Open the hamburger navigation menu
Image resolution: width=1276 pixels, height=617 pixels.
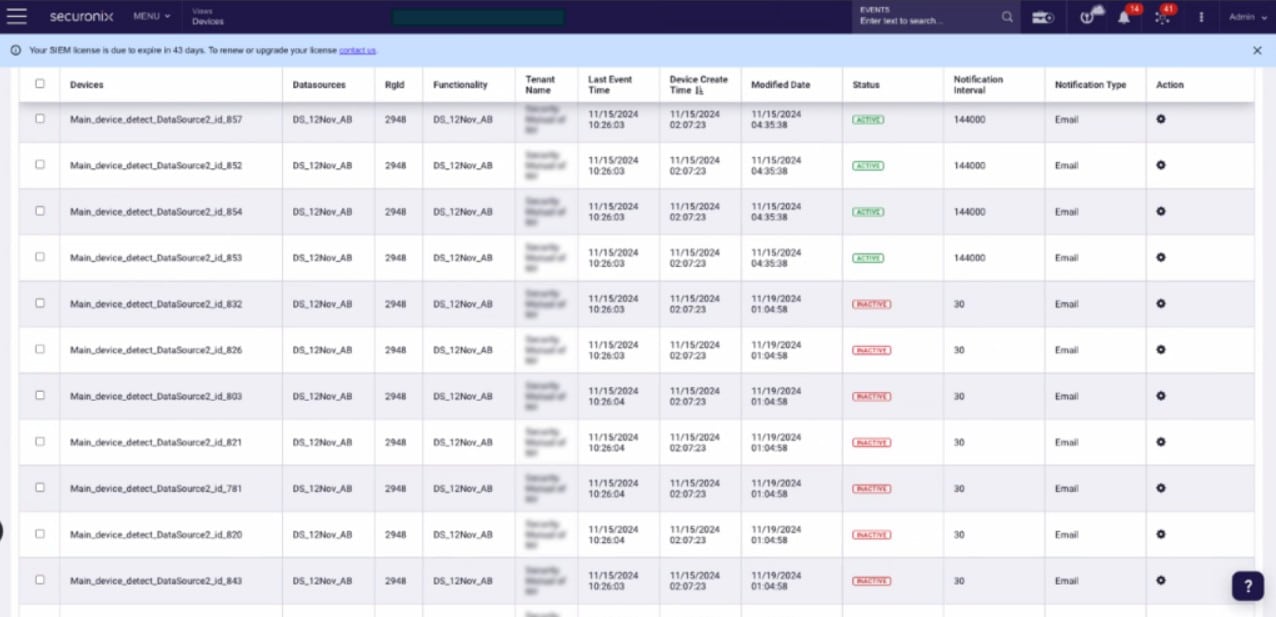17,16
